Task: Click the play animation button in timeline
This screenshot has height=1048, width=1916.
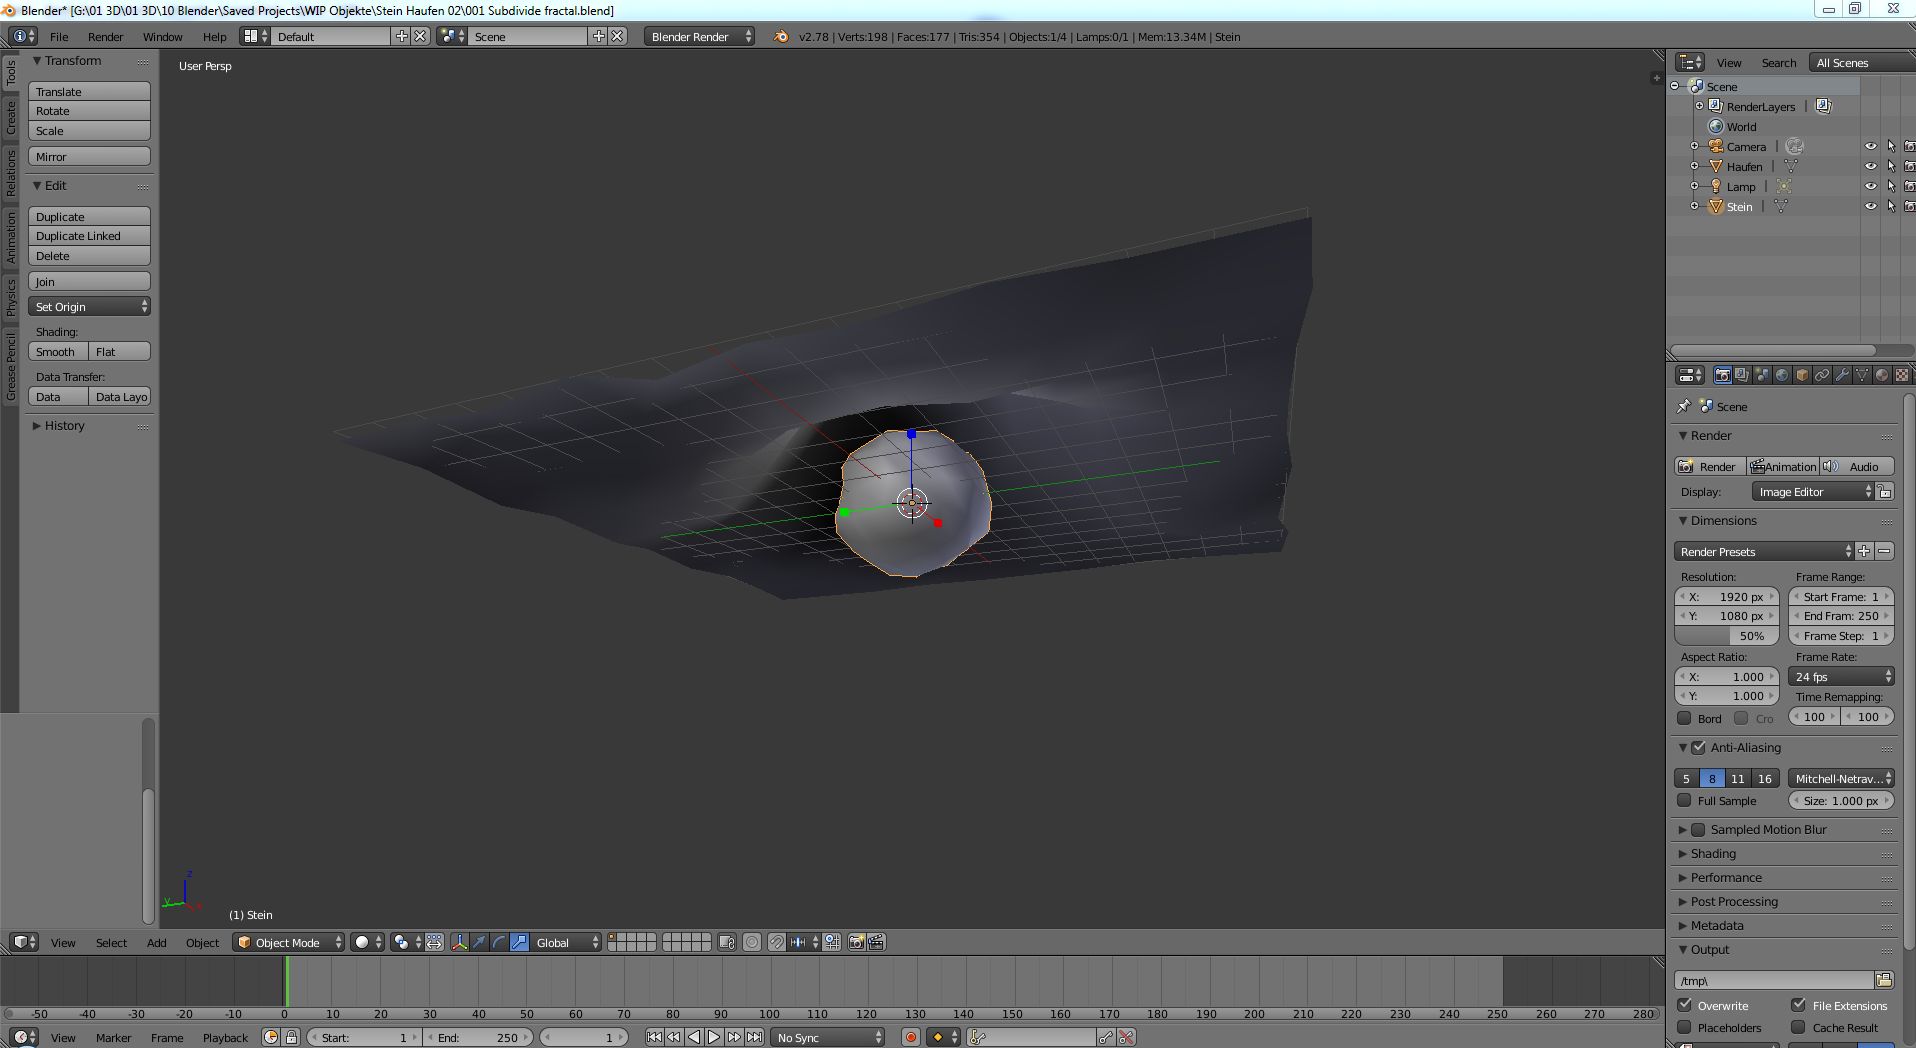Action: coord(714,1037)
